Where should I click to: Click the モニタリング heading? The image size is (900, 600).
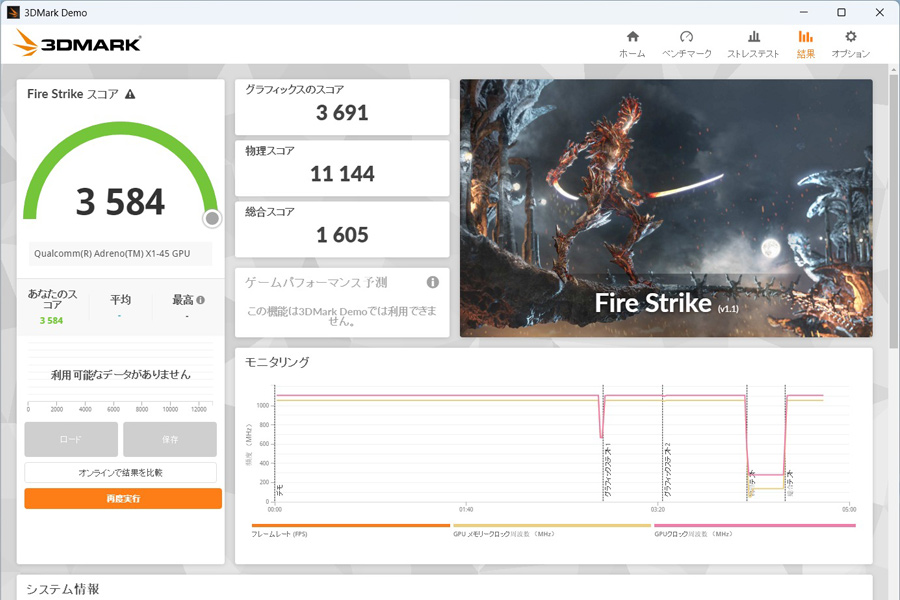pos(277,362)
